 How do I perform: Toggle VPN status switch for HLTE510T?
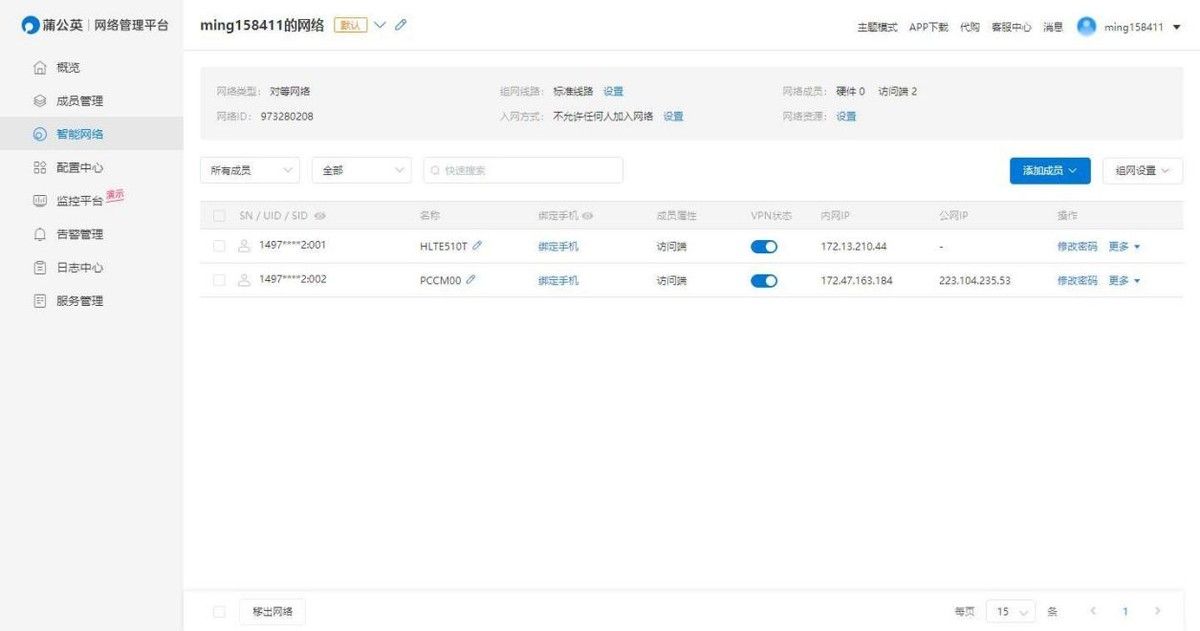pyautogui.click(x=764, y=246)
